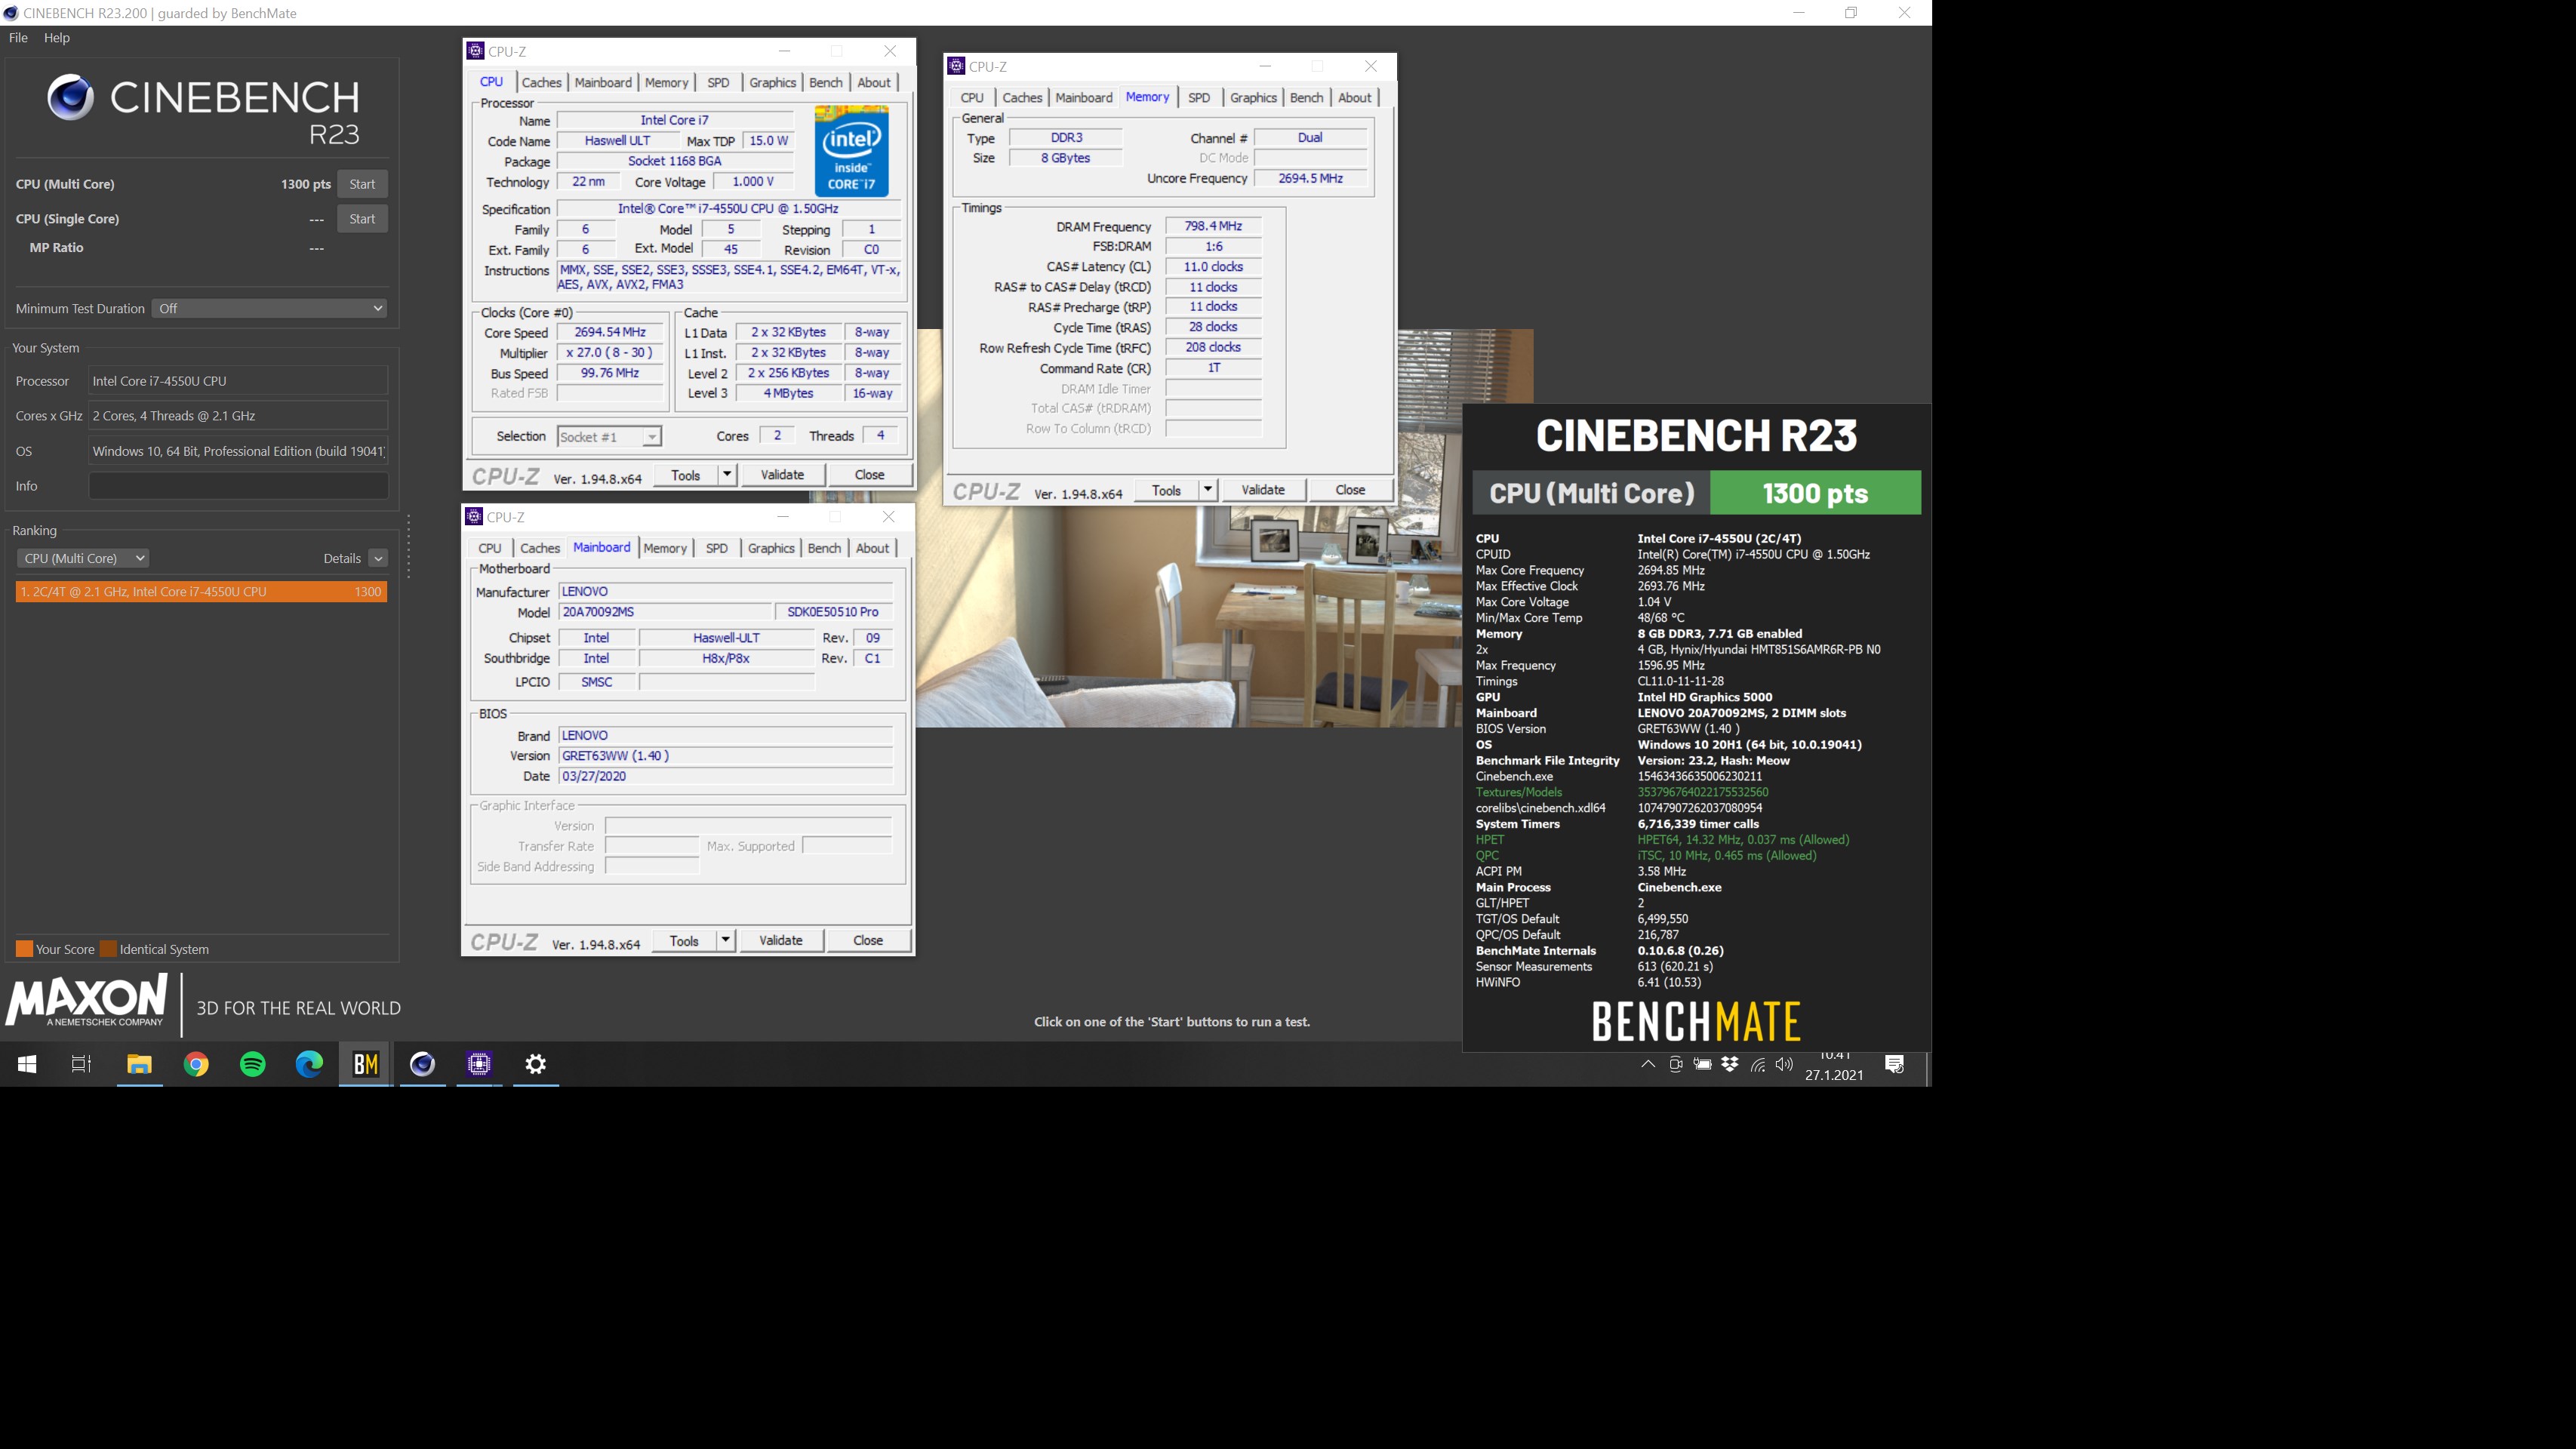This screenshot has height=1449, width=2576.
Task: Click the taskbar date 27.1.2021
Action: pyautogui.click(x=1834, y=1075)
